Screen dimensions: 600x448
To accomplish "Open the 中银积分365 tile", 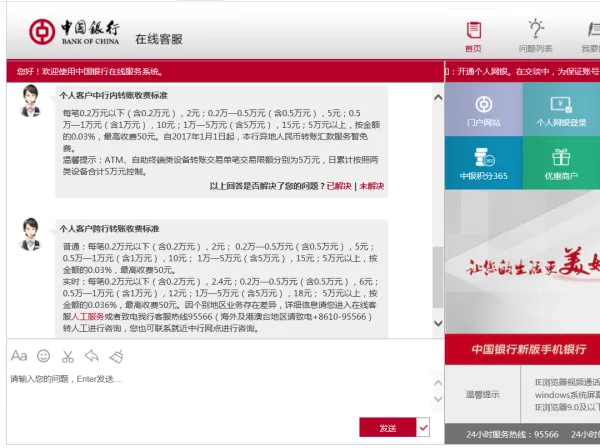I will 484,163.
